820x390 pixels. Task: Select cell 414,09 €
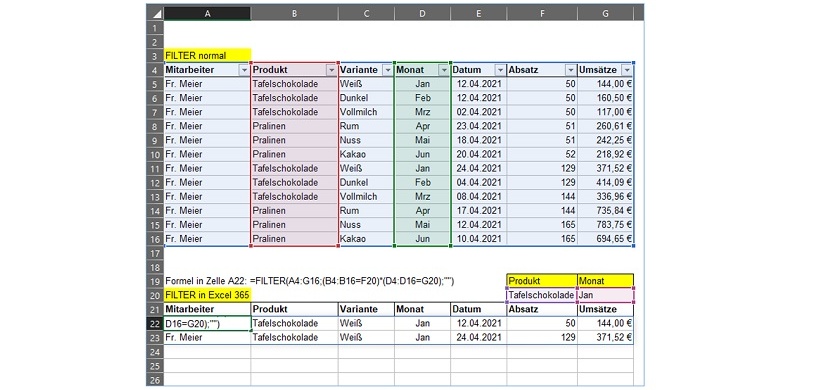(606, 182)
